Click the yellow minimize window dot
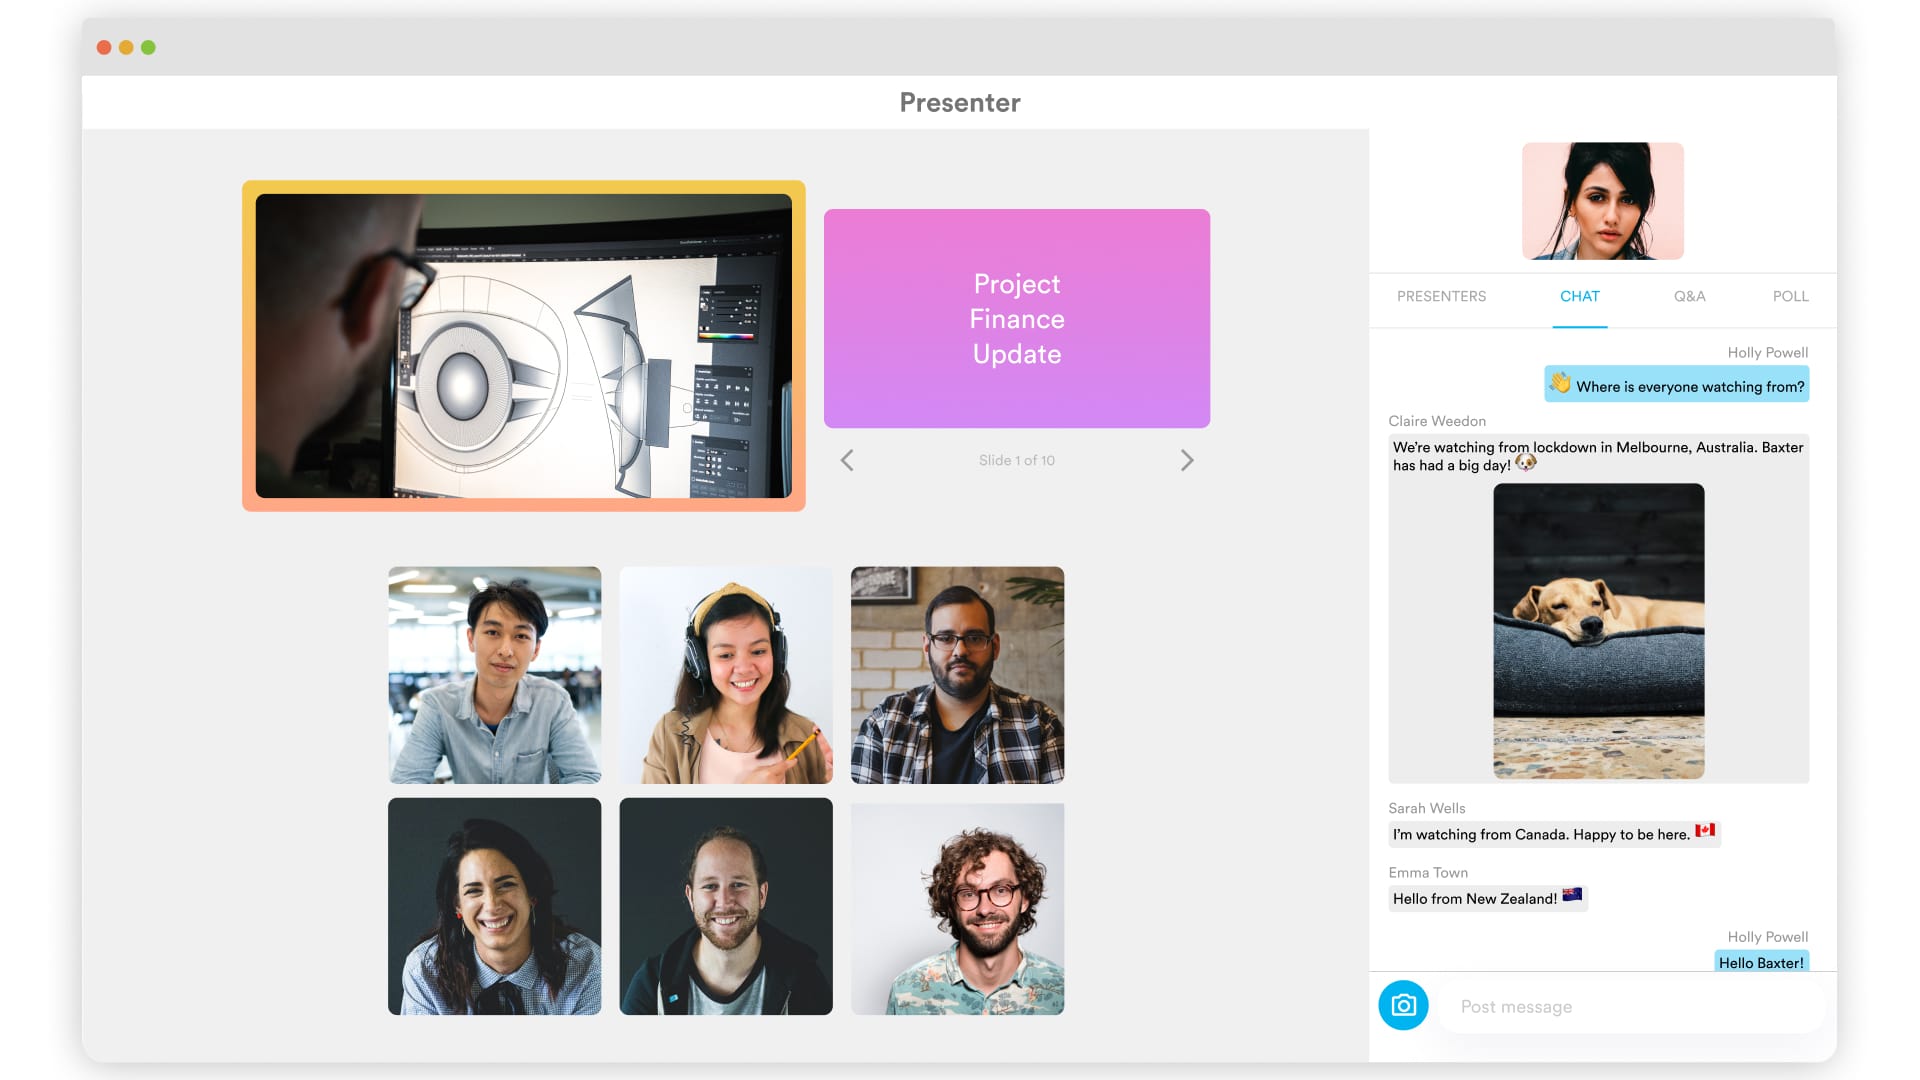Screen dimensions: 1920x1080 coord(126,47)
